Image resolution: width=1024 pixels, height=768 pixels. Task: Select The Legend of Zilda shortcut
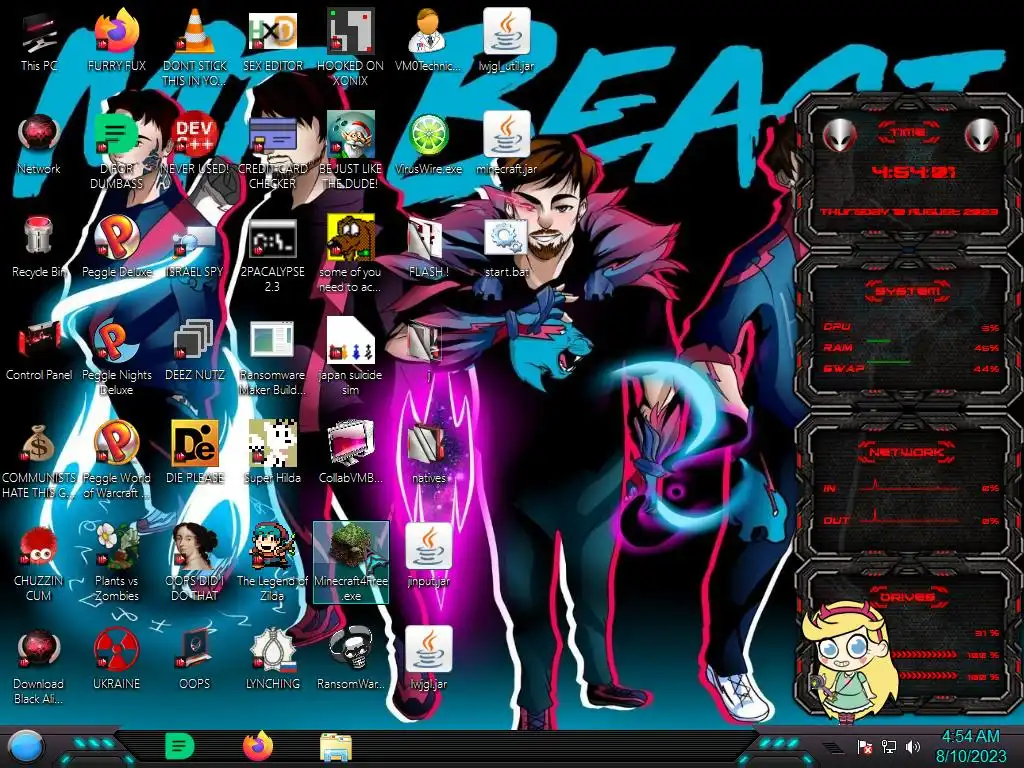[x=272, y=564]
